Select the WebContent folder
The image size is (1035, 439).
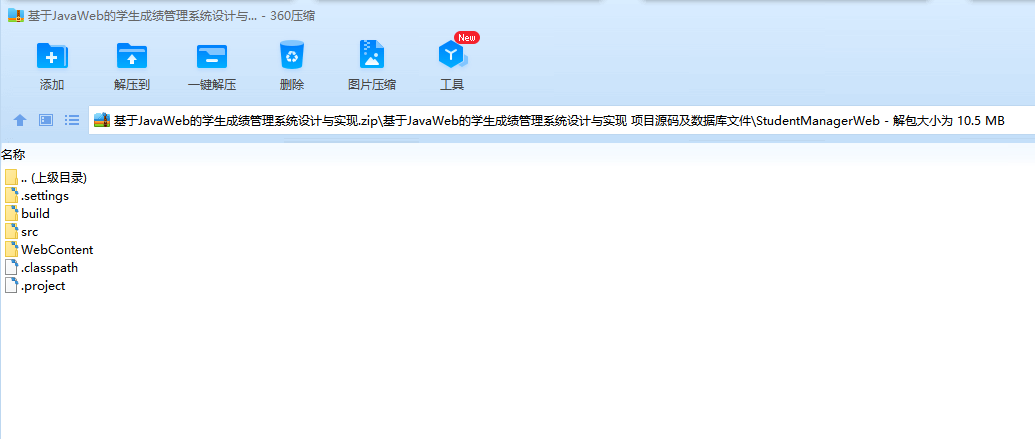(x=49, y=250)
